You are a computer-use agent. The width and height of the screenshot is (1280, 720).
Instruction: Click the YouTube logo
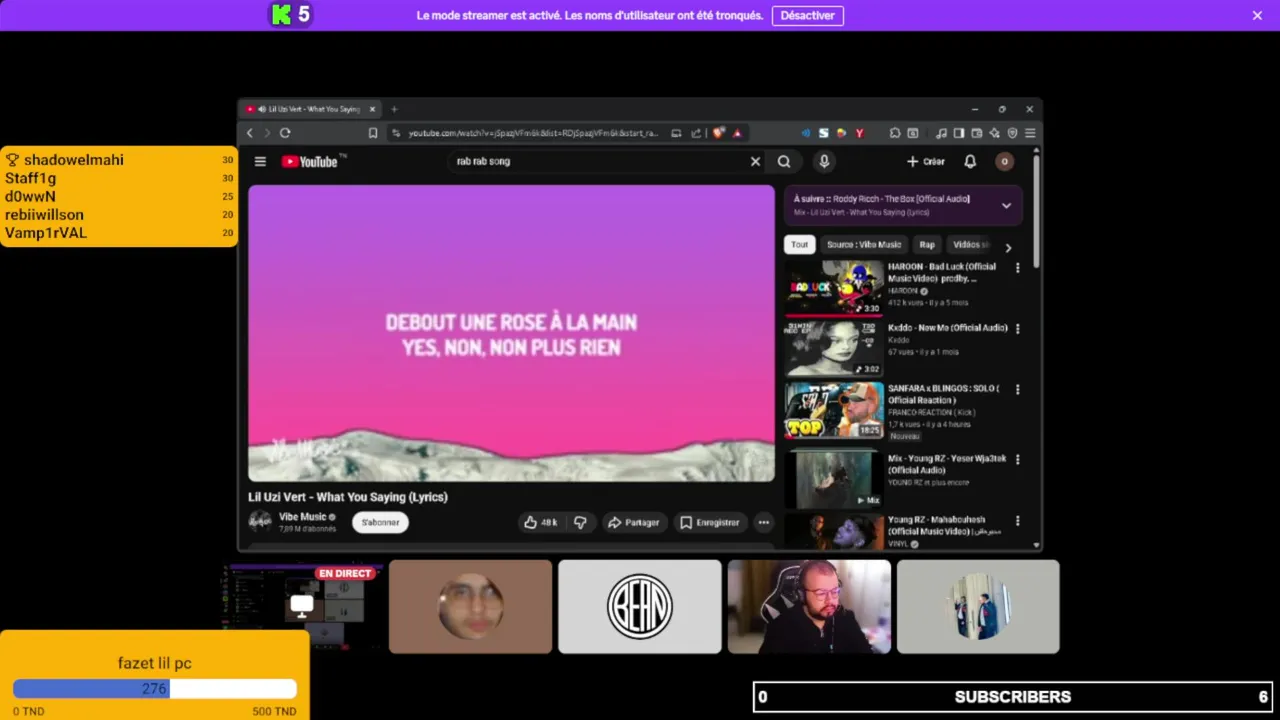coord(310,161)
